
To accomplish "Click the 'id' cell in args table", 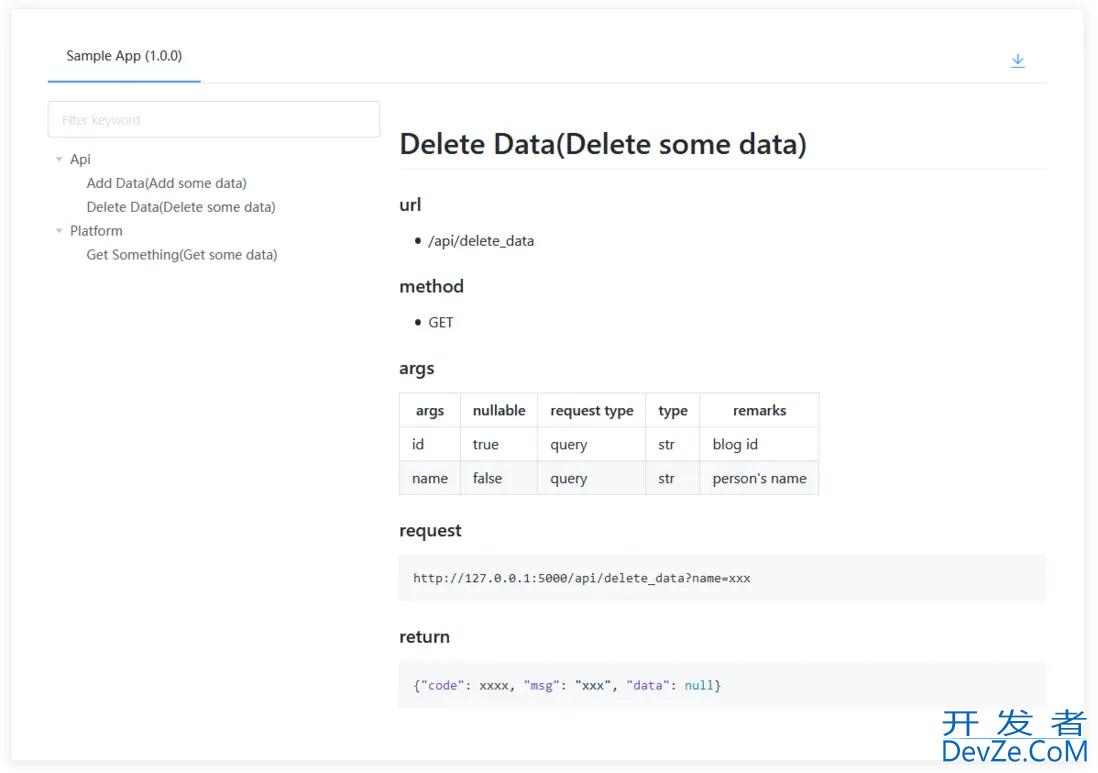I will tap(430, 445).
